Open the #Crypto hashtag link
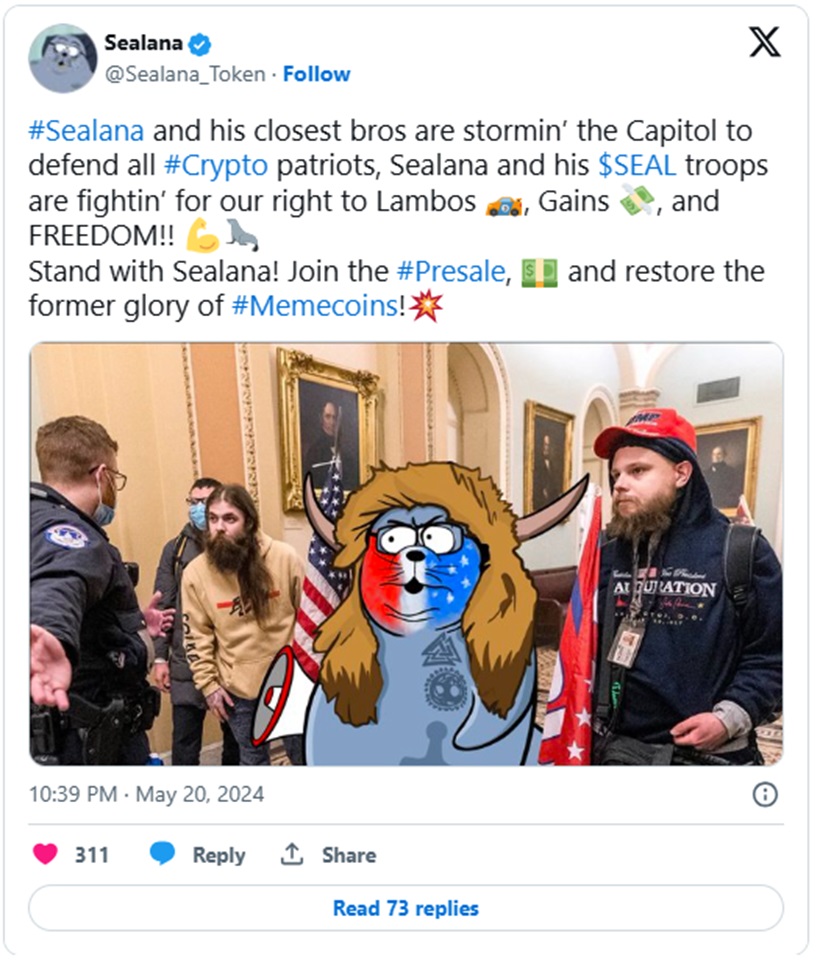Viewport: 820px width, 961px height. coord(216,165)
